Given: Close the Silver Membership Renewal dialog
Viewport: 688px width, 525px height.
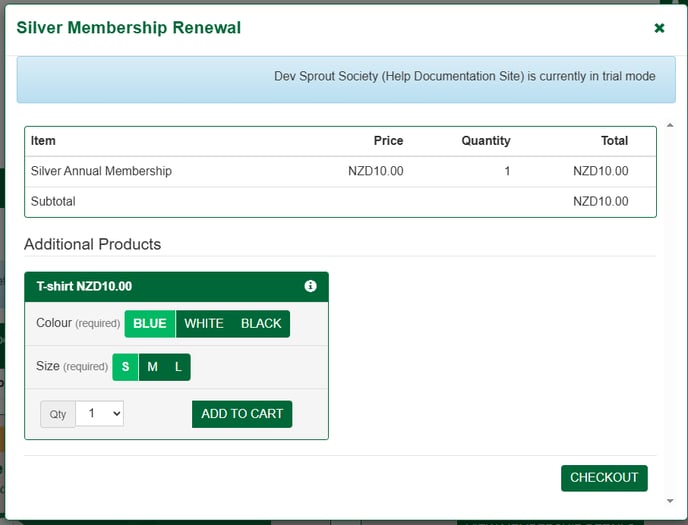Looking at the screenshot, I should click(x=659, y=28).
